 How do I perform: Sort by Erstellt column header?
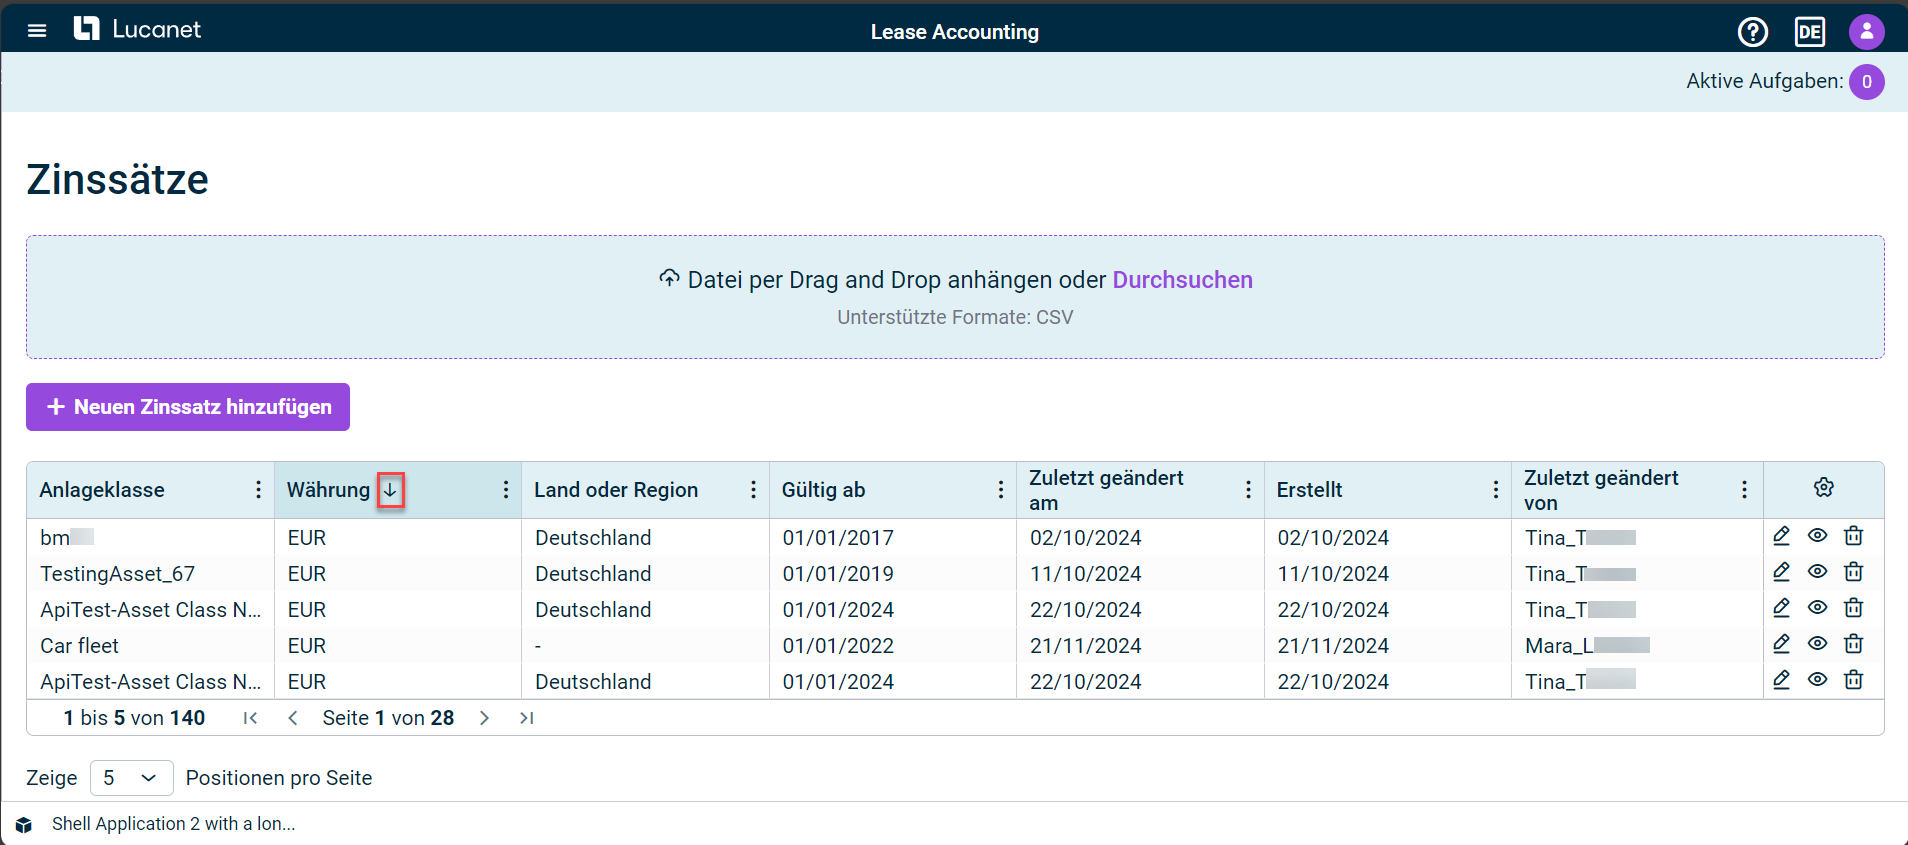pos(1309,490)
